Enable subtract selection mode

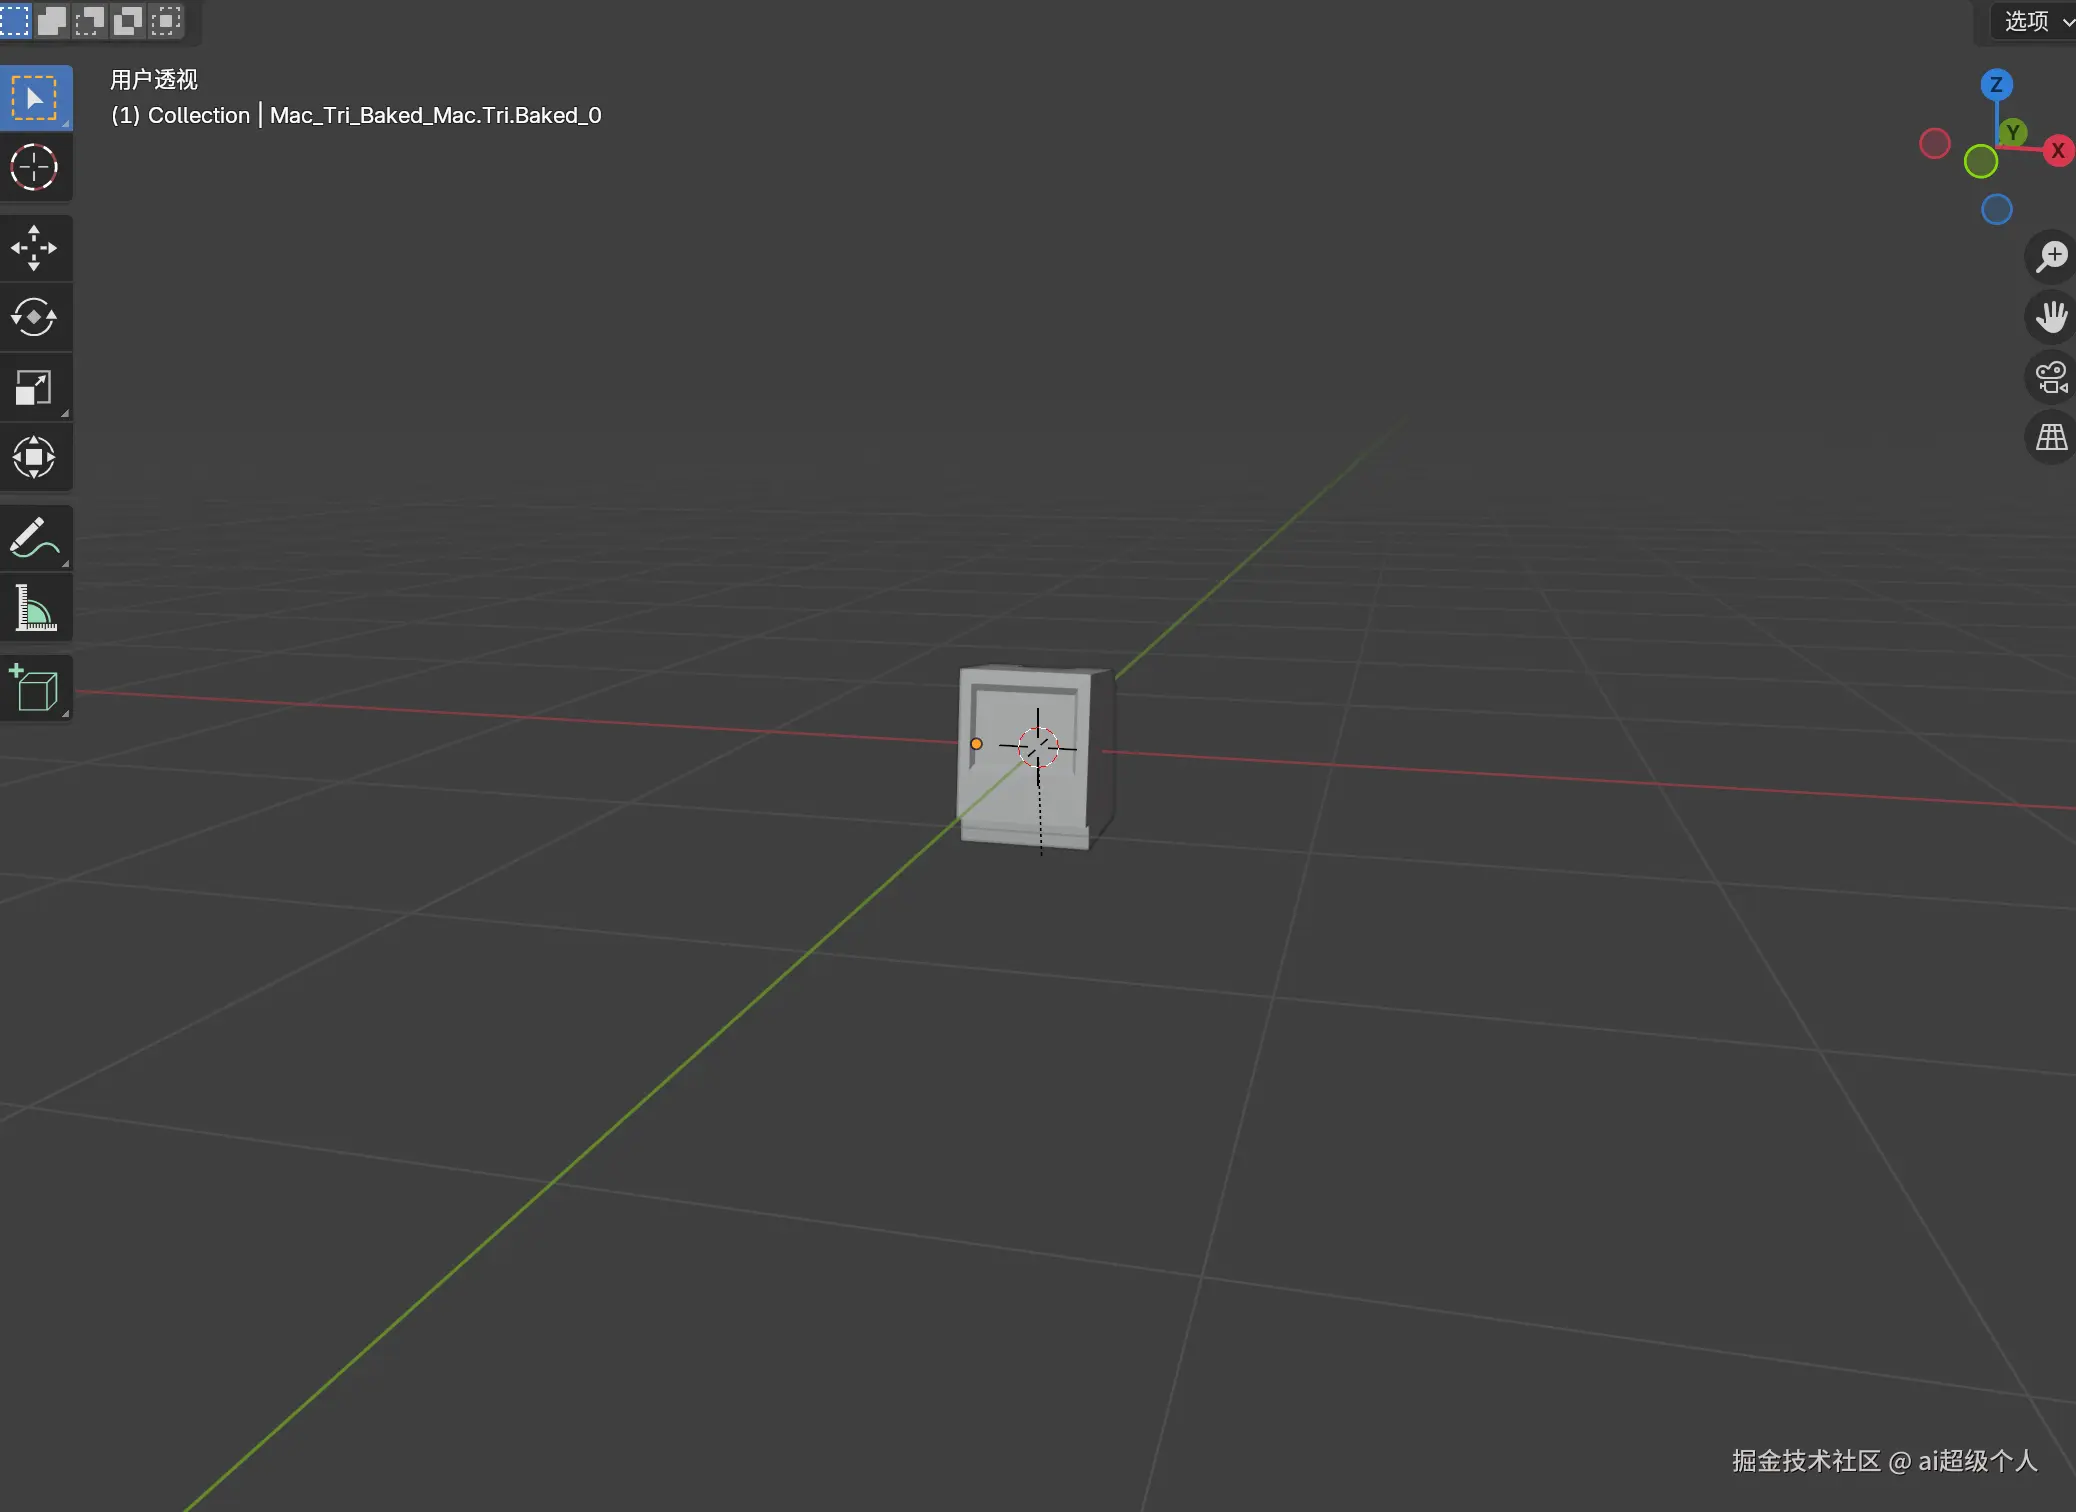[x=90, y=20]
